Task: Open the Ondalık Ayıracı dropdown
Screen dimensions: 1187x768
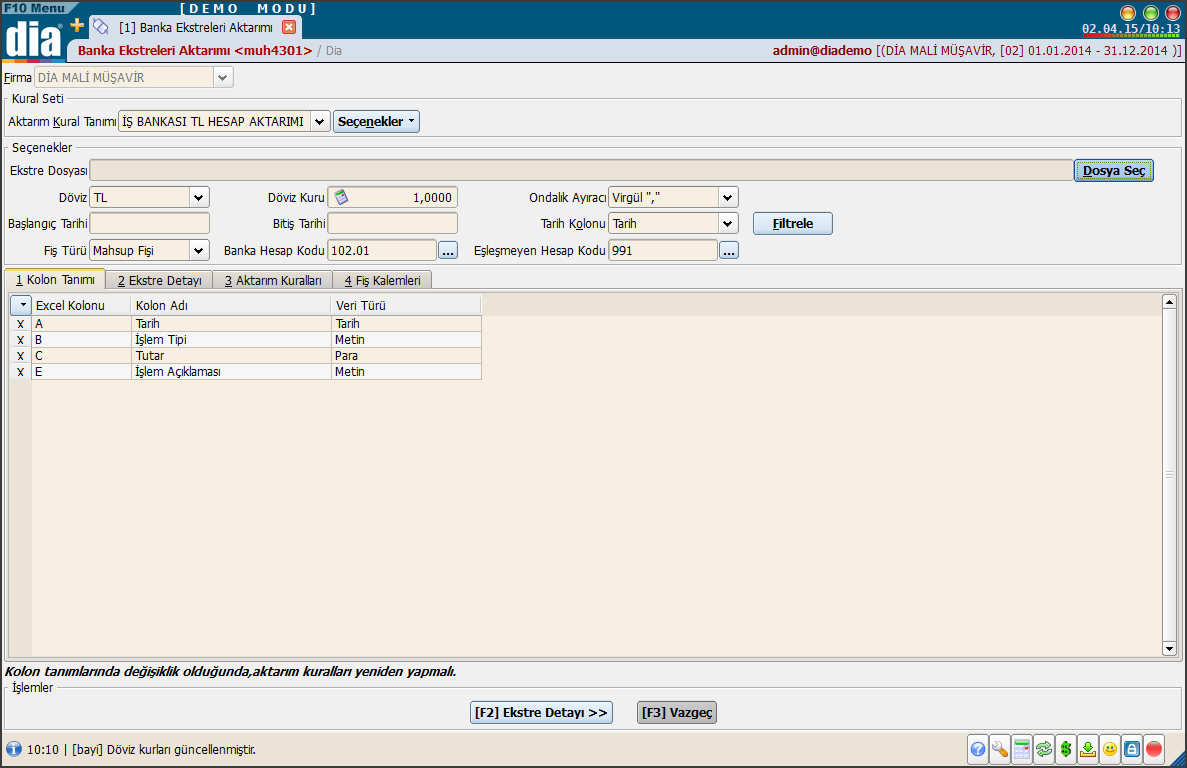Action: pyautogui.click(x=727, y=197)
